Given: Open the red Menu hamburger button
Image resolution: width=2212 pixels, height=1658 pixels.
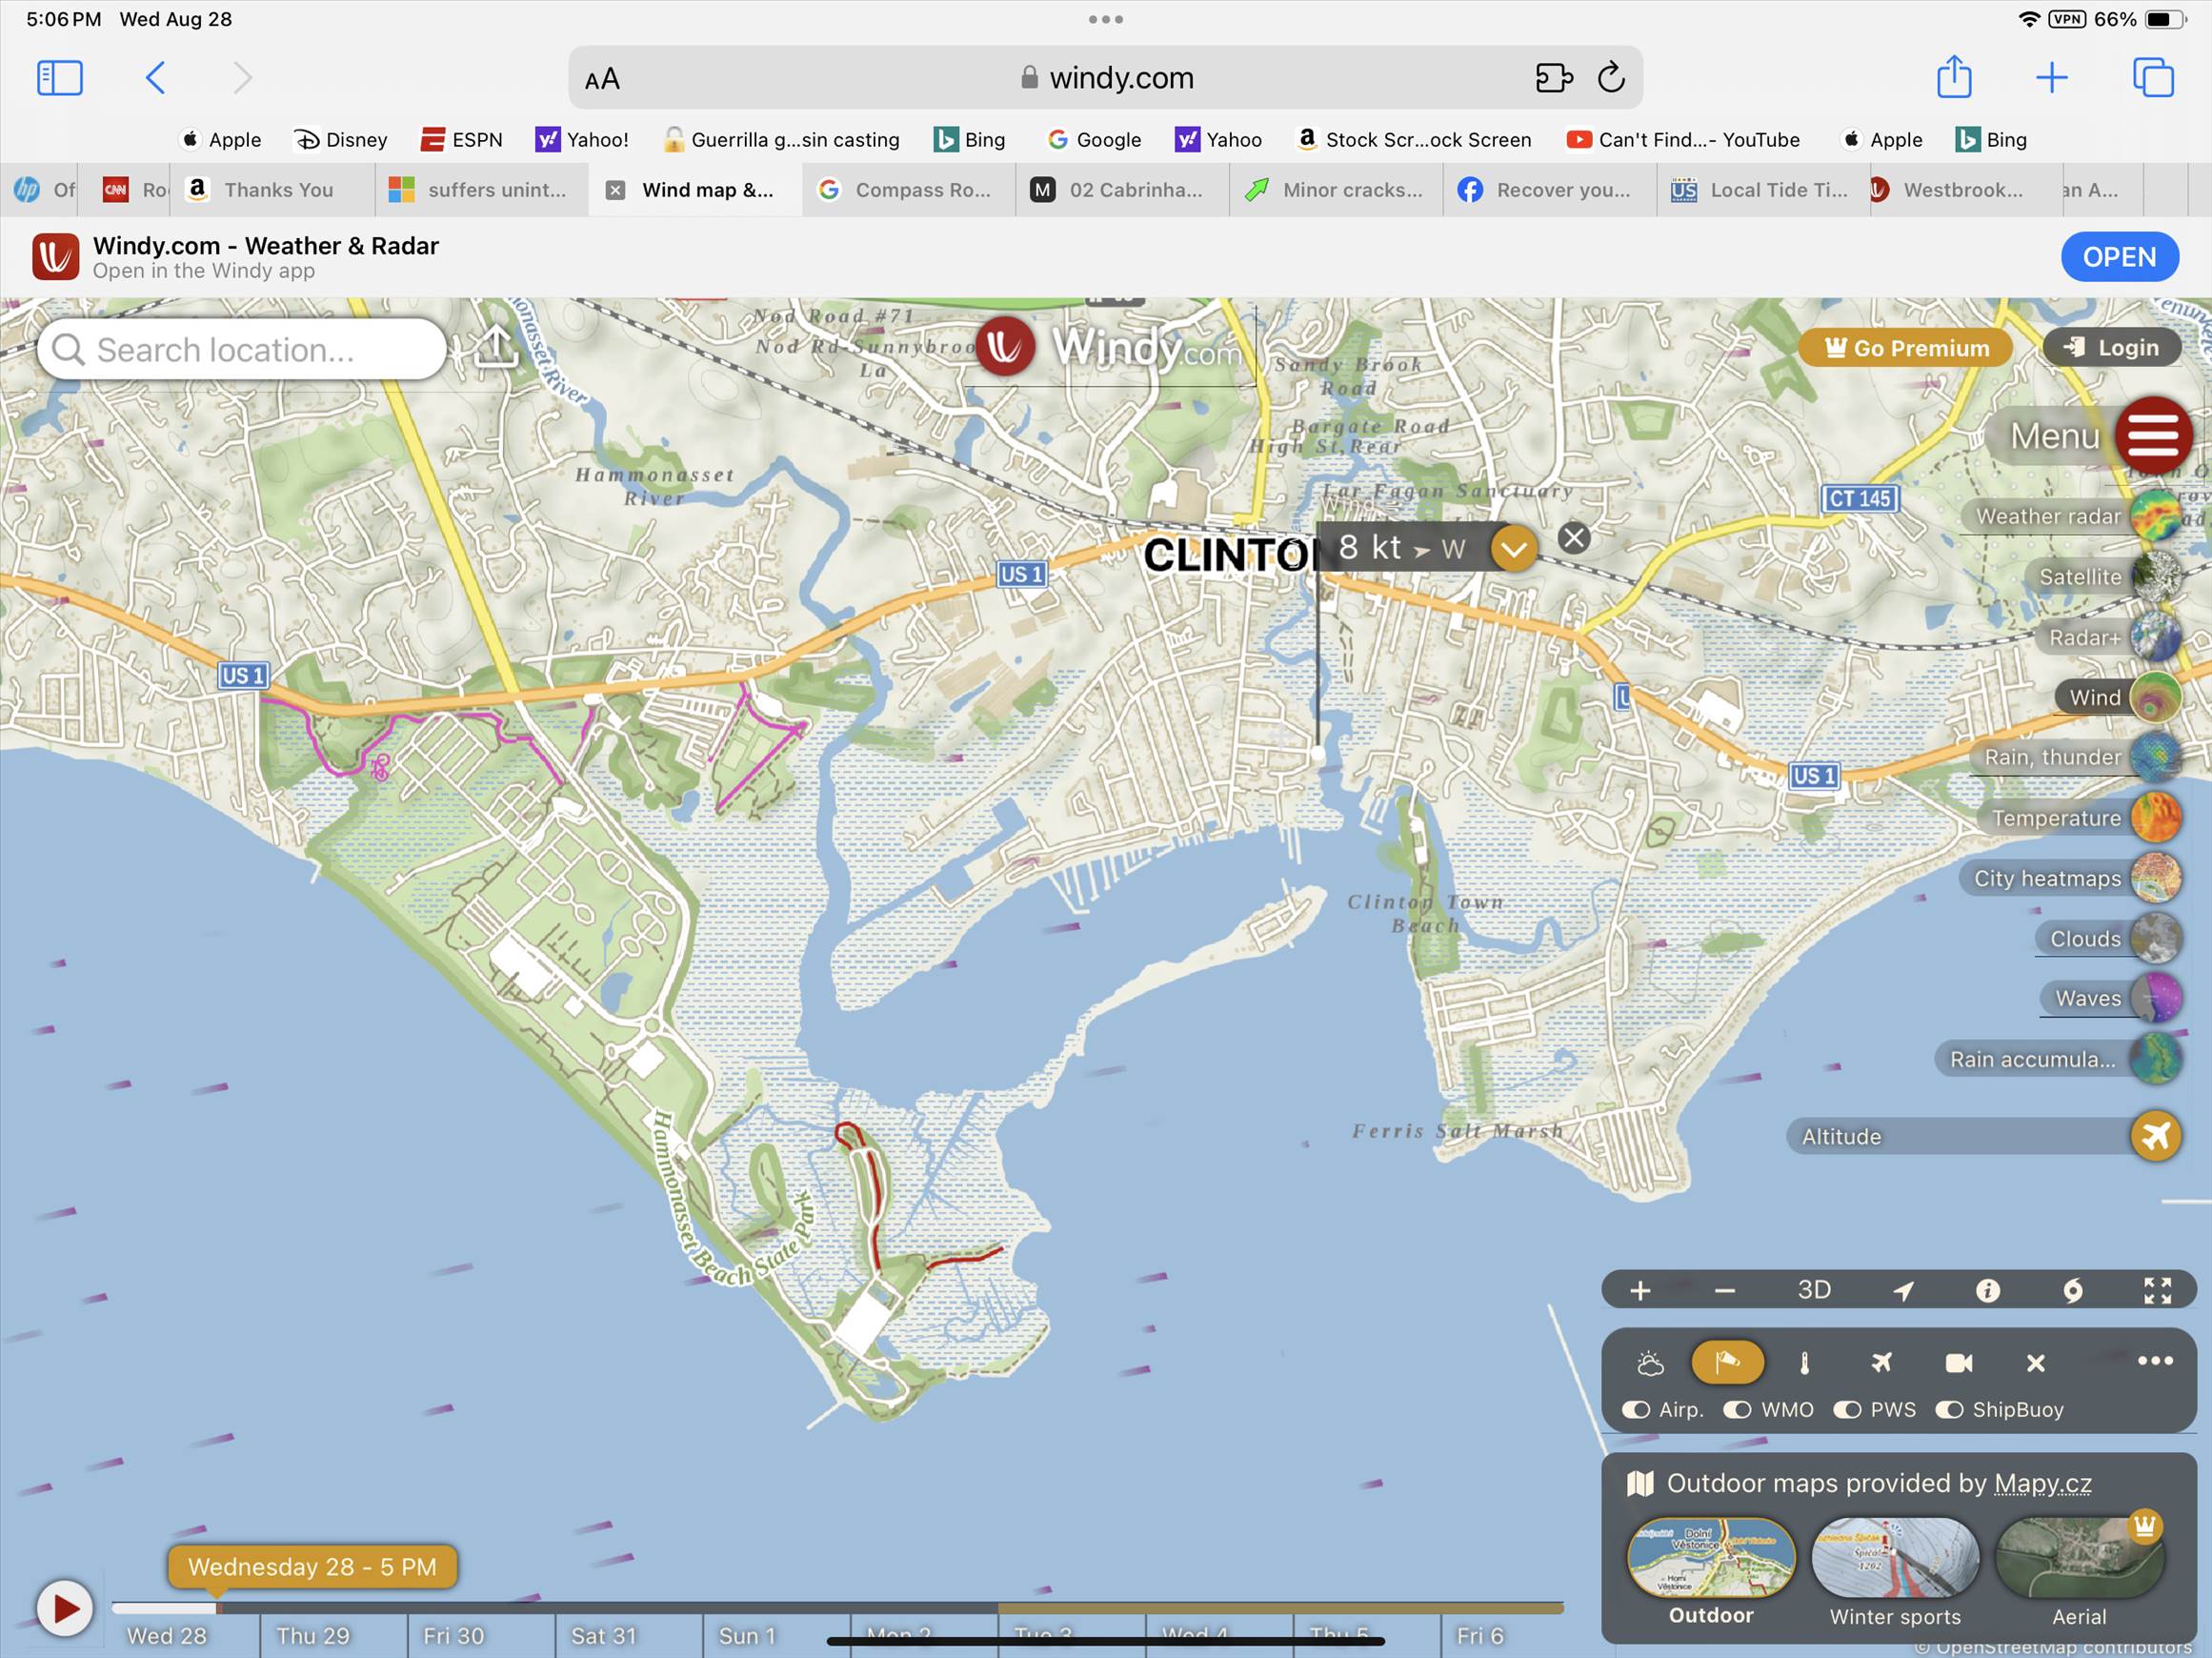Looking at the screenshot, I should 2152,436.
